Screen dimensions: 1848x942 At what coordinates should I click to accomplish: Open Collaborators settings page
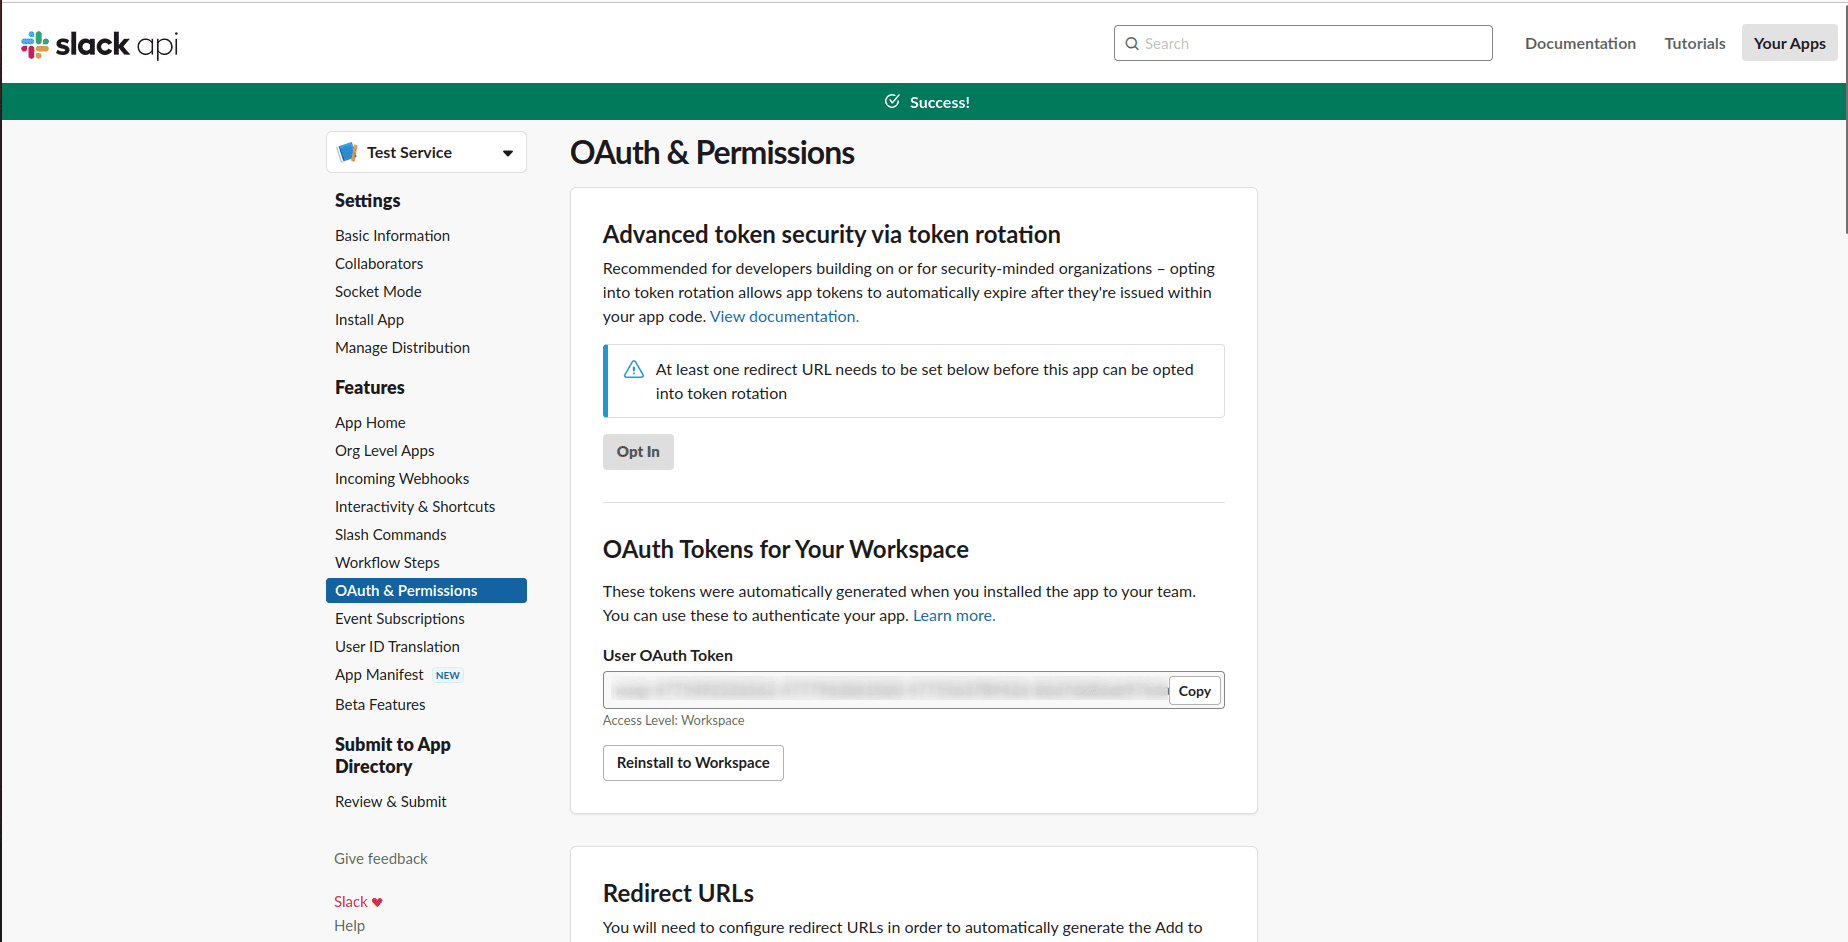point(379,264)
